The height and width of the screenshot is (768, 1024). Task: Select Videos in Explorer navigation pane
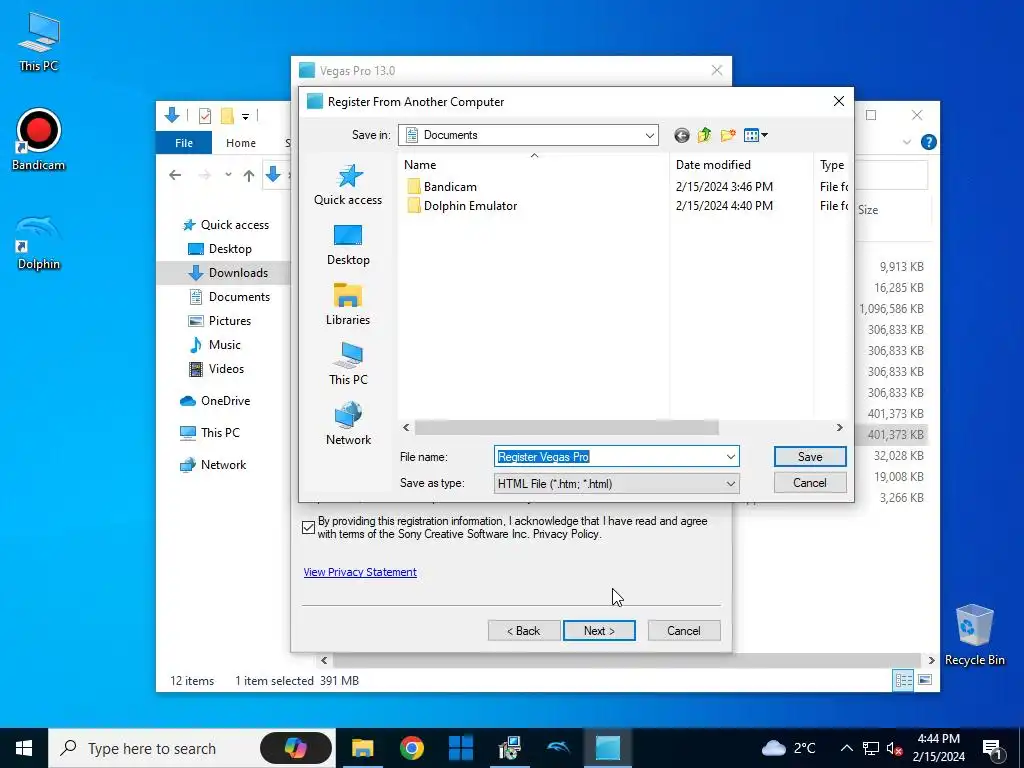click(216, 369)
